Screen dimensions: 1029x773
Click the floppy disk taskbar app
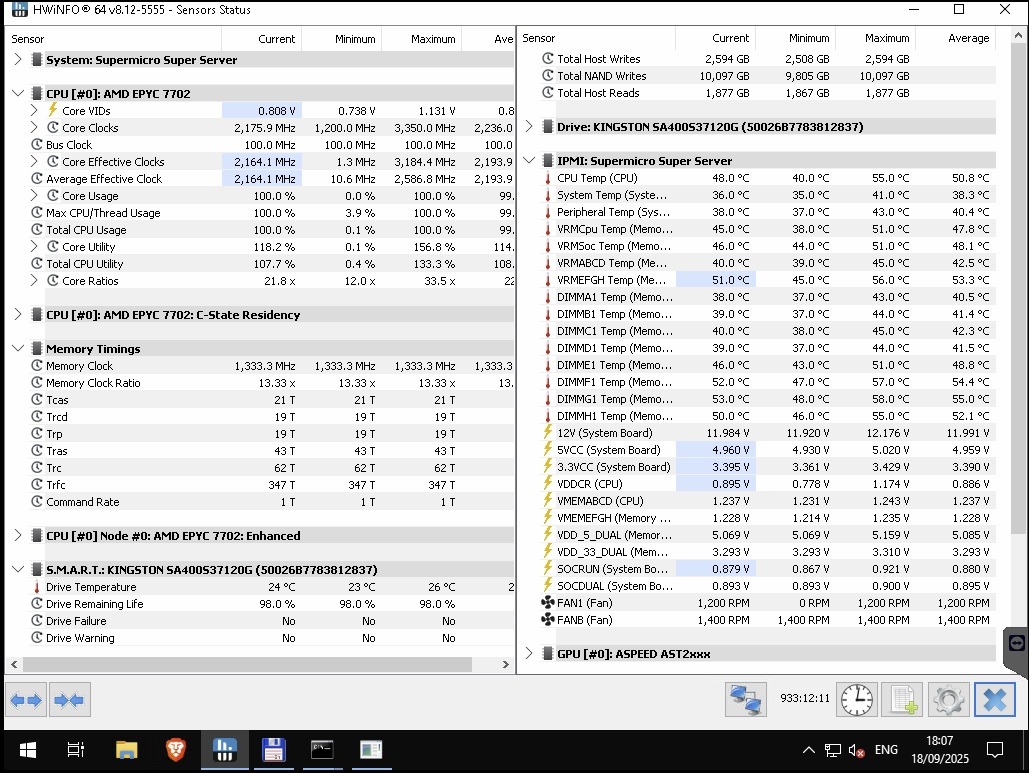tap(273, 749)
